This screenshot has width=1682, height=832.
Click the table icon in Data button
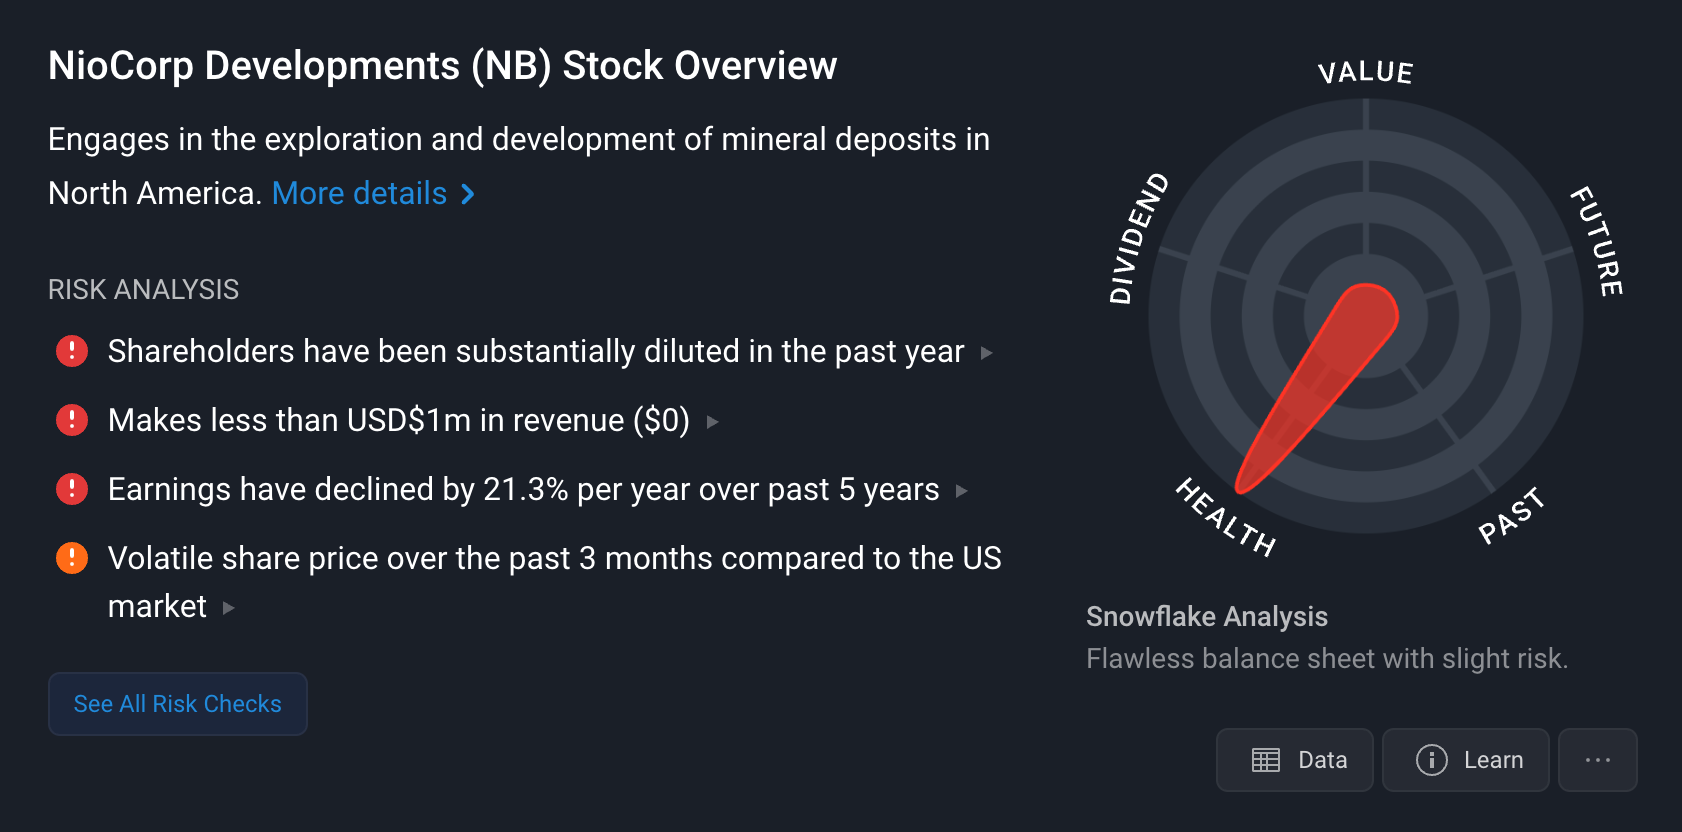click(1266, 760)
